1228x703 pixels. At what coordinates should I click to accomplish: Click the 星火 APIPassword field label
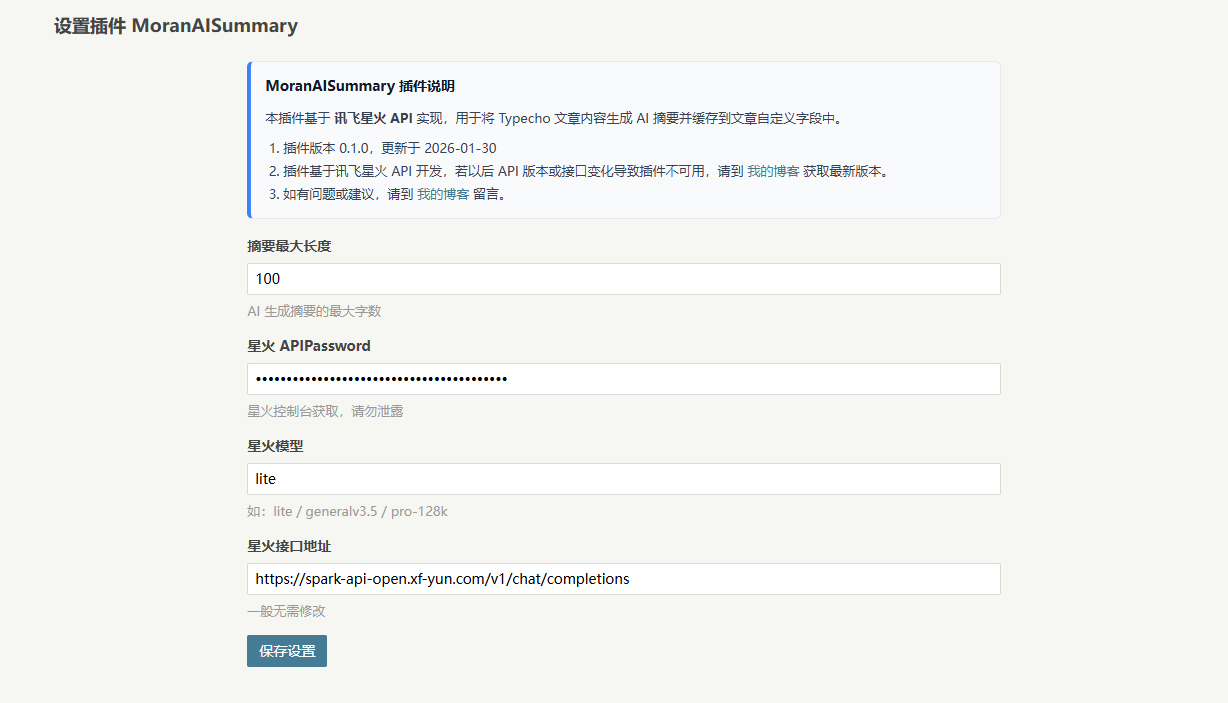click(308, 346)
